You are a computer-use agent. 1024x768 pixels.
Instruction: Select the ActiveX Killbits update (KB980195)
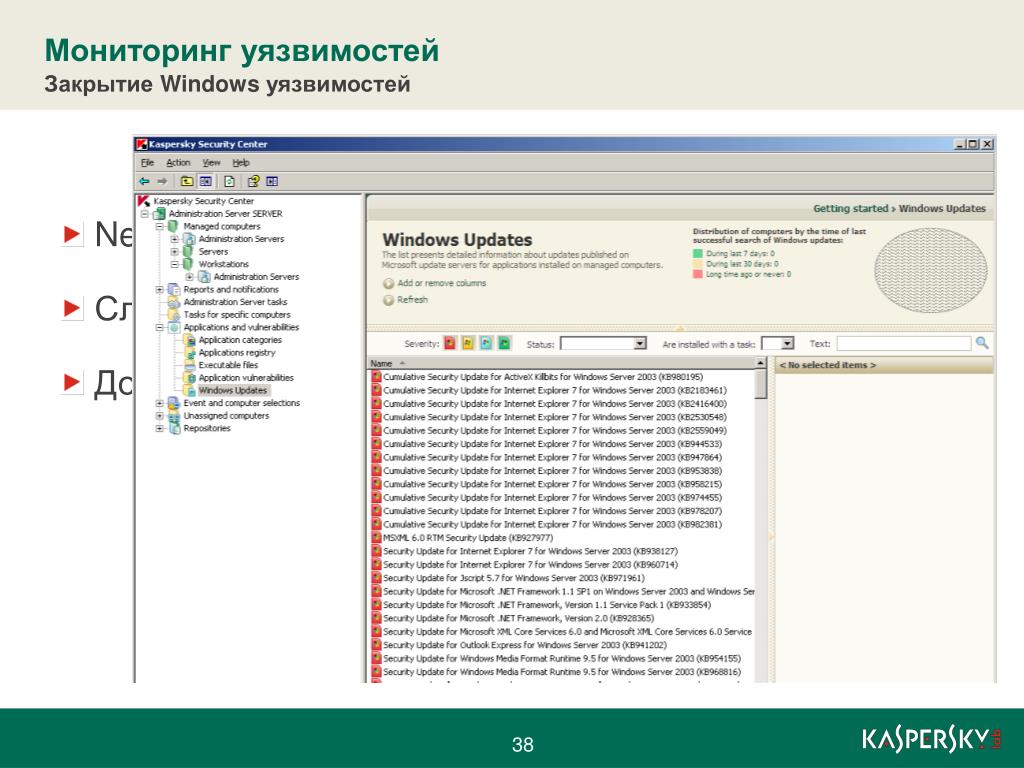point(543,377)
